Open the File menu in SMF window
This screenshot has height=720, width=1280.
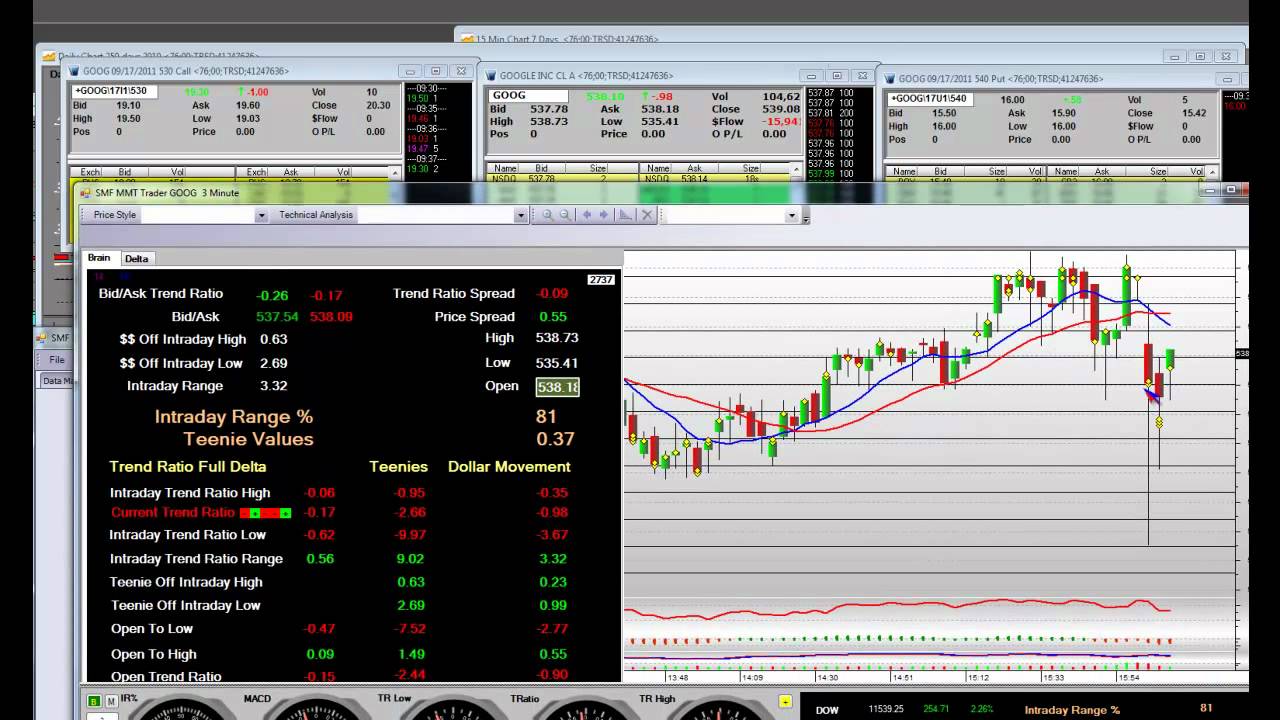57,360
